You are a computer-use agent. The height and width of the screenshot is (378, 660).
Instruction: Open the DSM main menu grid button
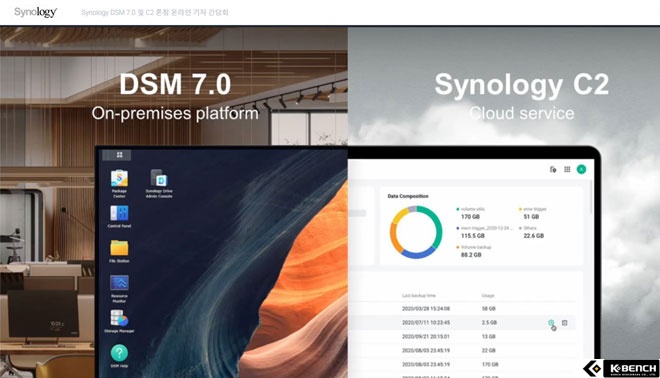[120, 155]
